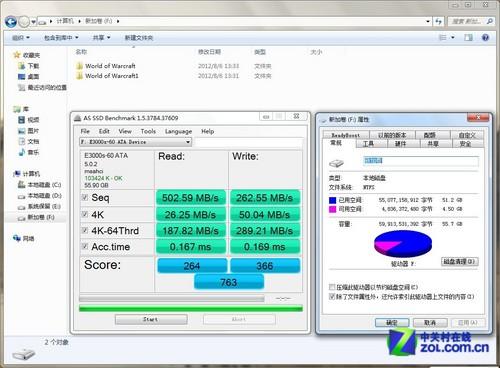The image size is (500, 368).
Task: Open Explorer help question mark icon
Action: [x=485, y=37]
